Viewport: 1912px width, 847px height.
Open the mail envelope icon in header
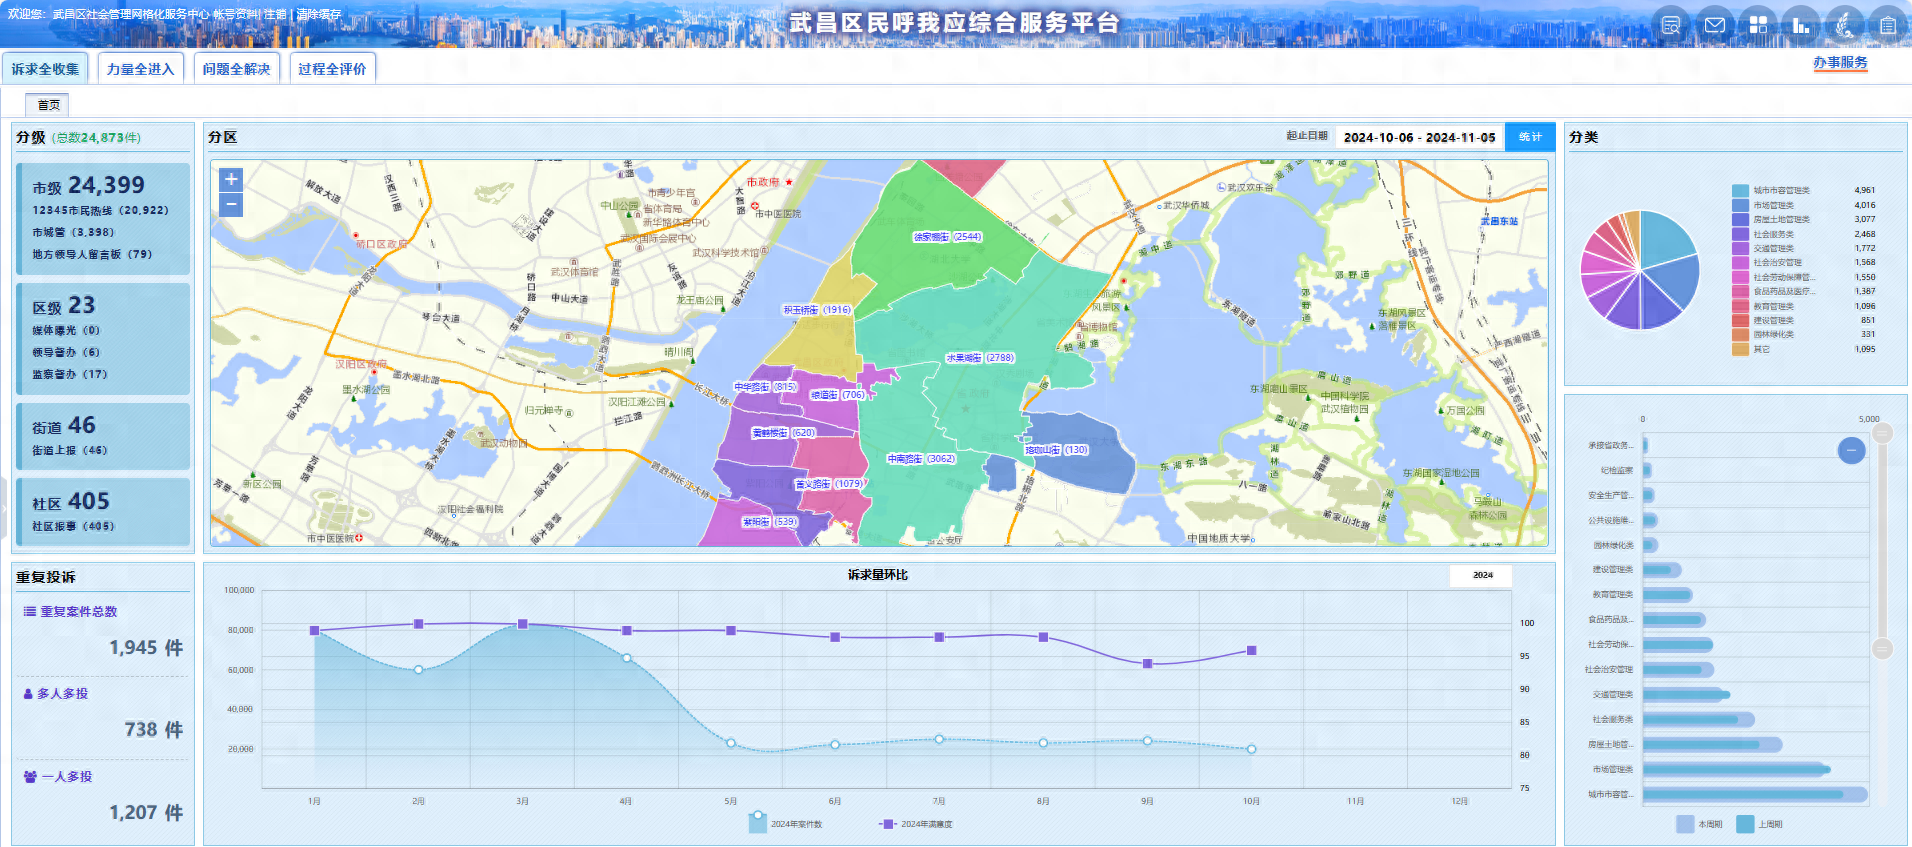coord(1714,25)
